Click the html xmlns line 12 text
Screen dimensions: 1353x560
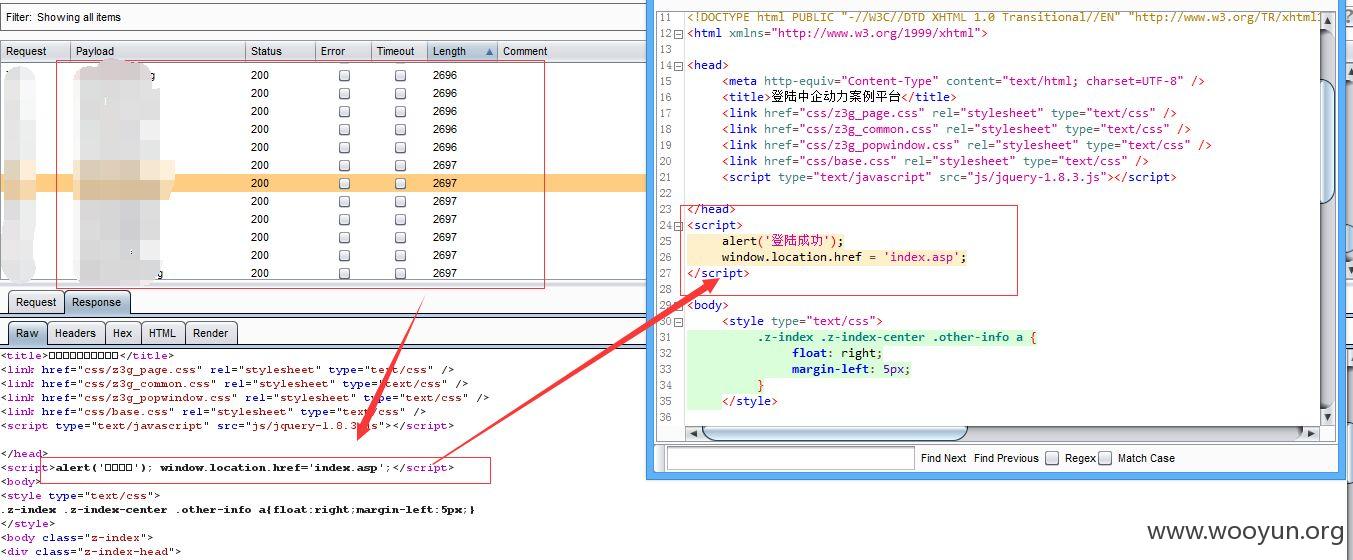pyautogui.click(x=837, y=33)
